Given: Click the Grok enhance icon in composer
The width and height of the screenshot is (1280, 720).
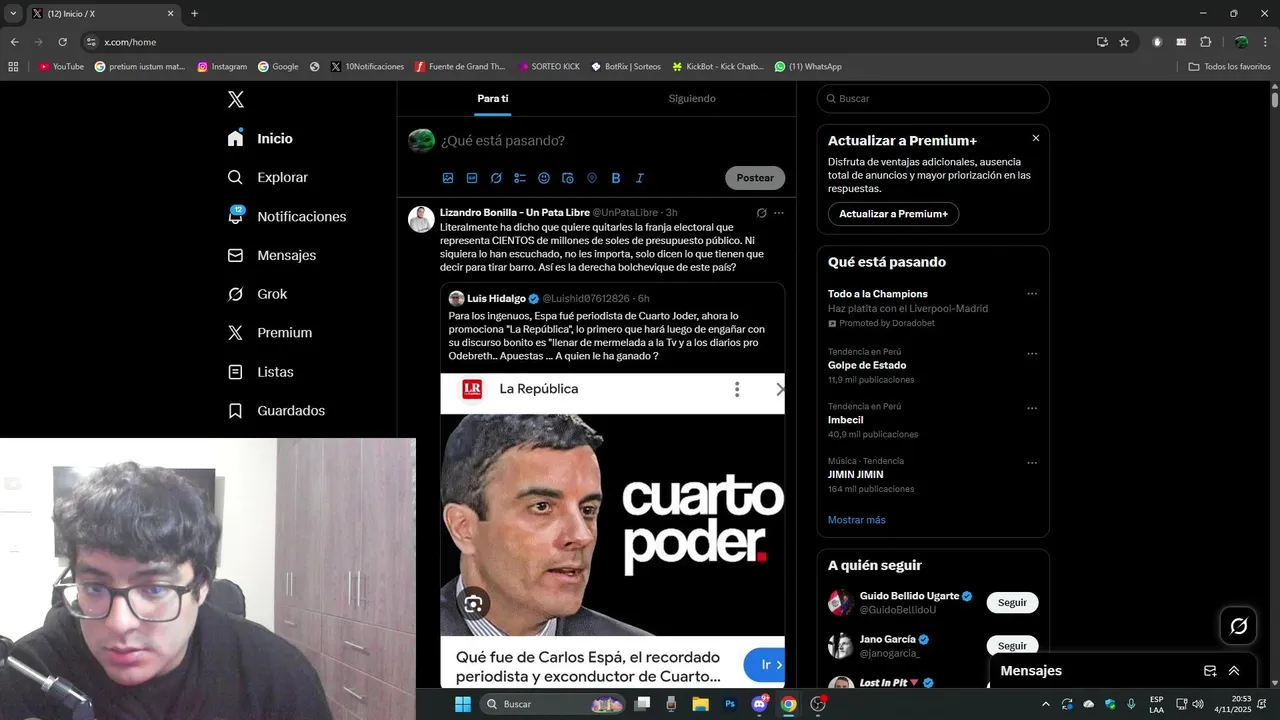Looking at the screenshot, I should (x=496, y=178).
